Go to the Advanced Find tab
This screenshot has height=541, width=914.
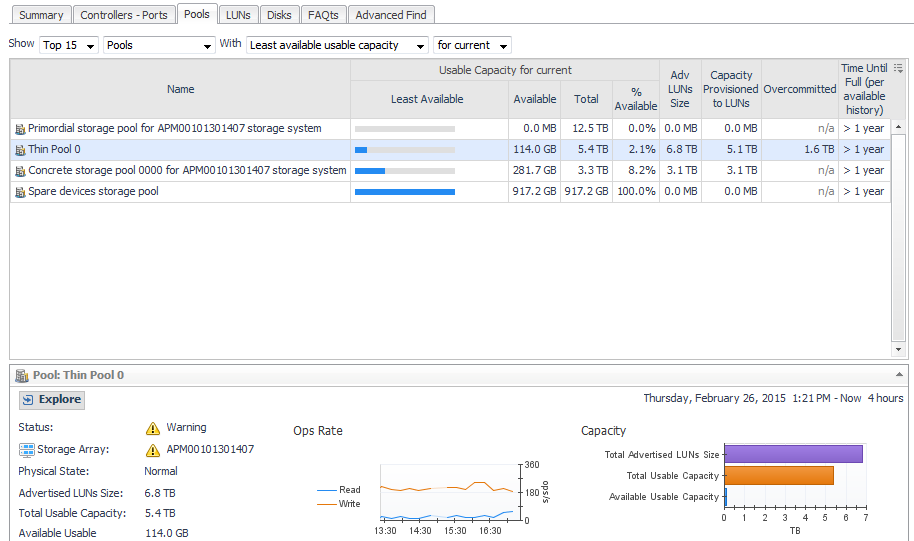pos(391,15)
